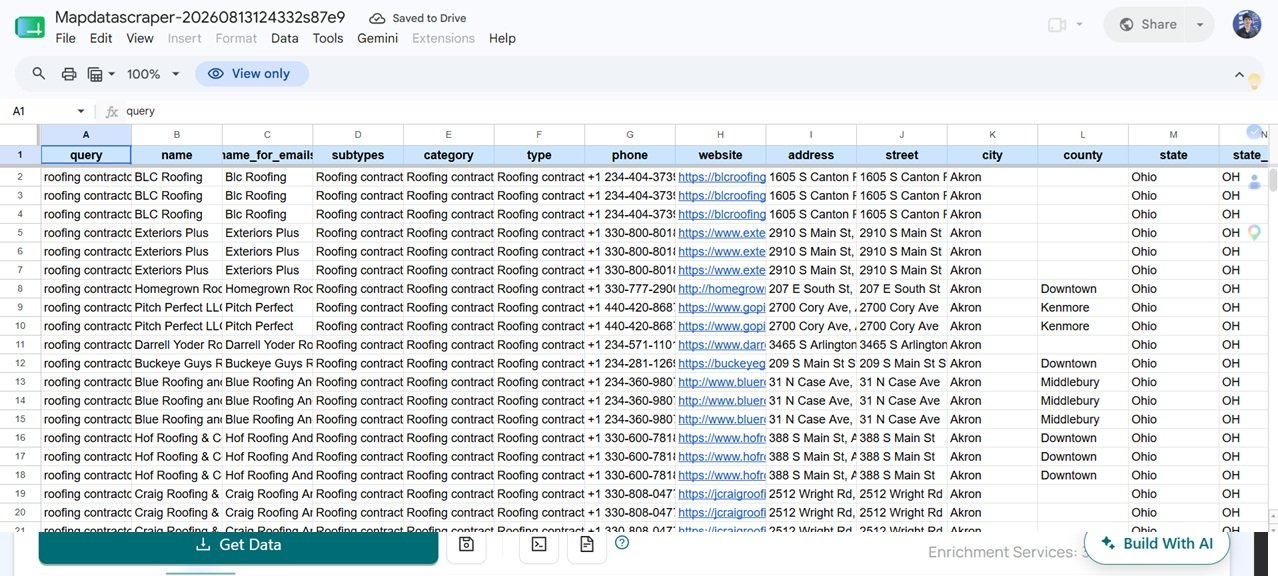This screenshot has height=576, width=1278.
Task: Select 'Buckeye Guys R' name cell in row 12
Action: (177, 364)
